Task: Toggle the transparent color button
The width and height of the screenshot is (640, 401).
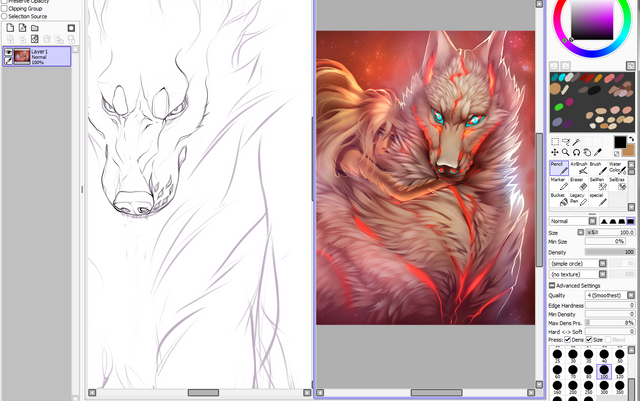Action: pyautogui.click(x=617, y=154)
